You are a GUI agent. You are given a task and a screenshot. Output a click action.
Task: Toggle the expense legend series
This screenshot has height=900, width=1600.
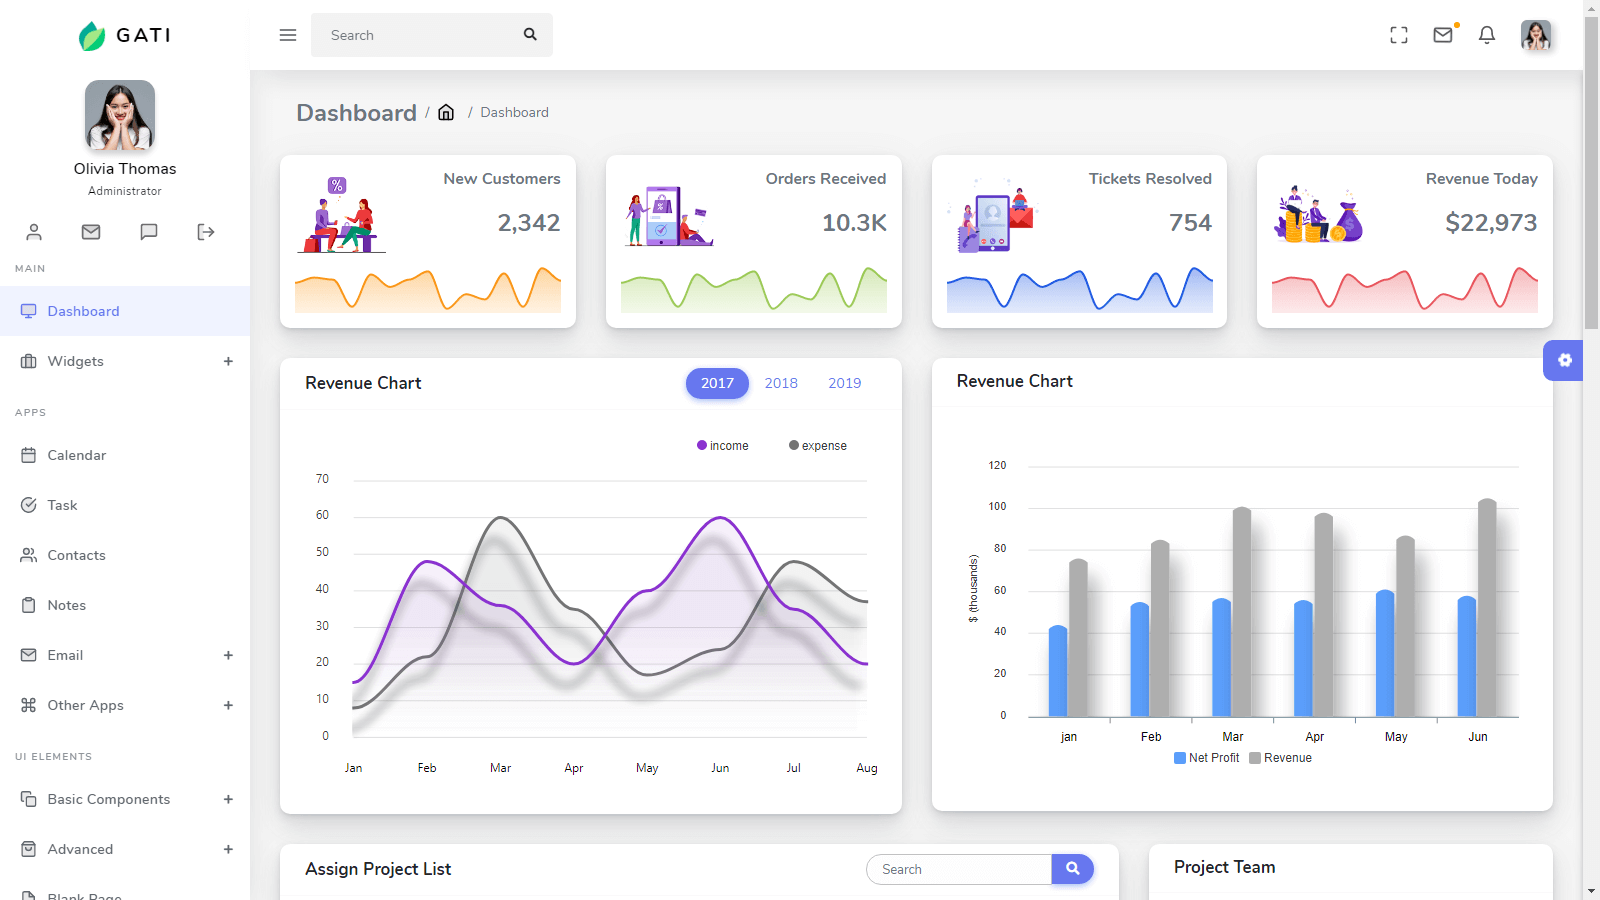point(818,446)
